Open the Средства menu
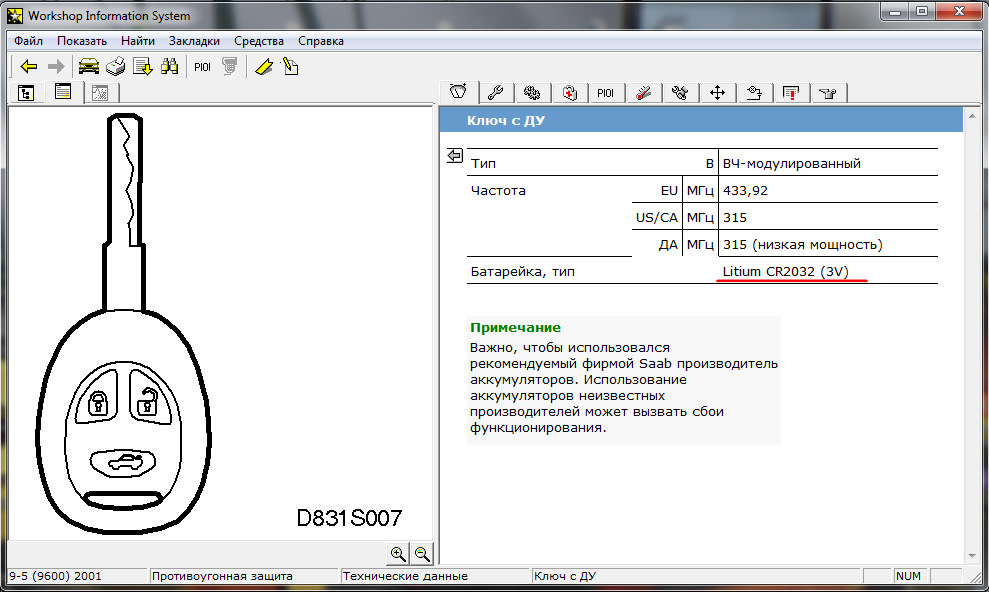 click(259, 41)
